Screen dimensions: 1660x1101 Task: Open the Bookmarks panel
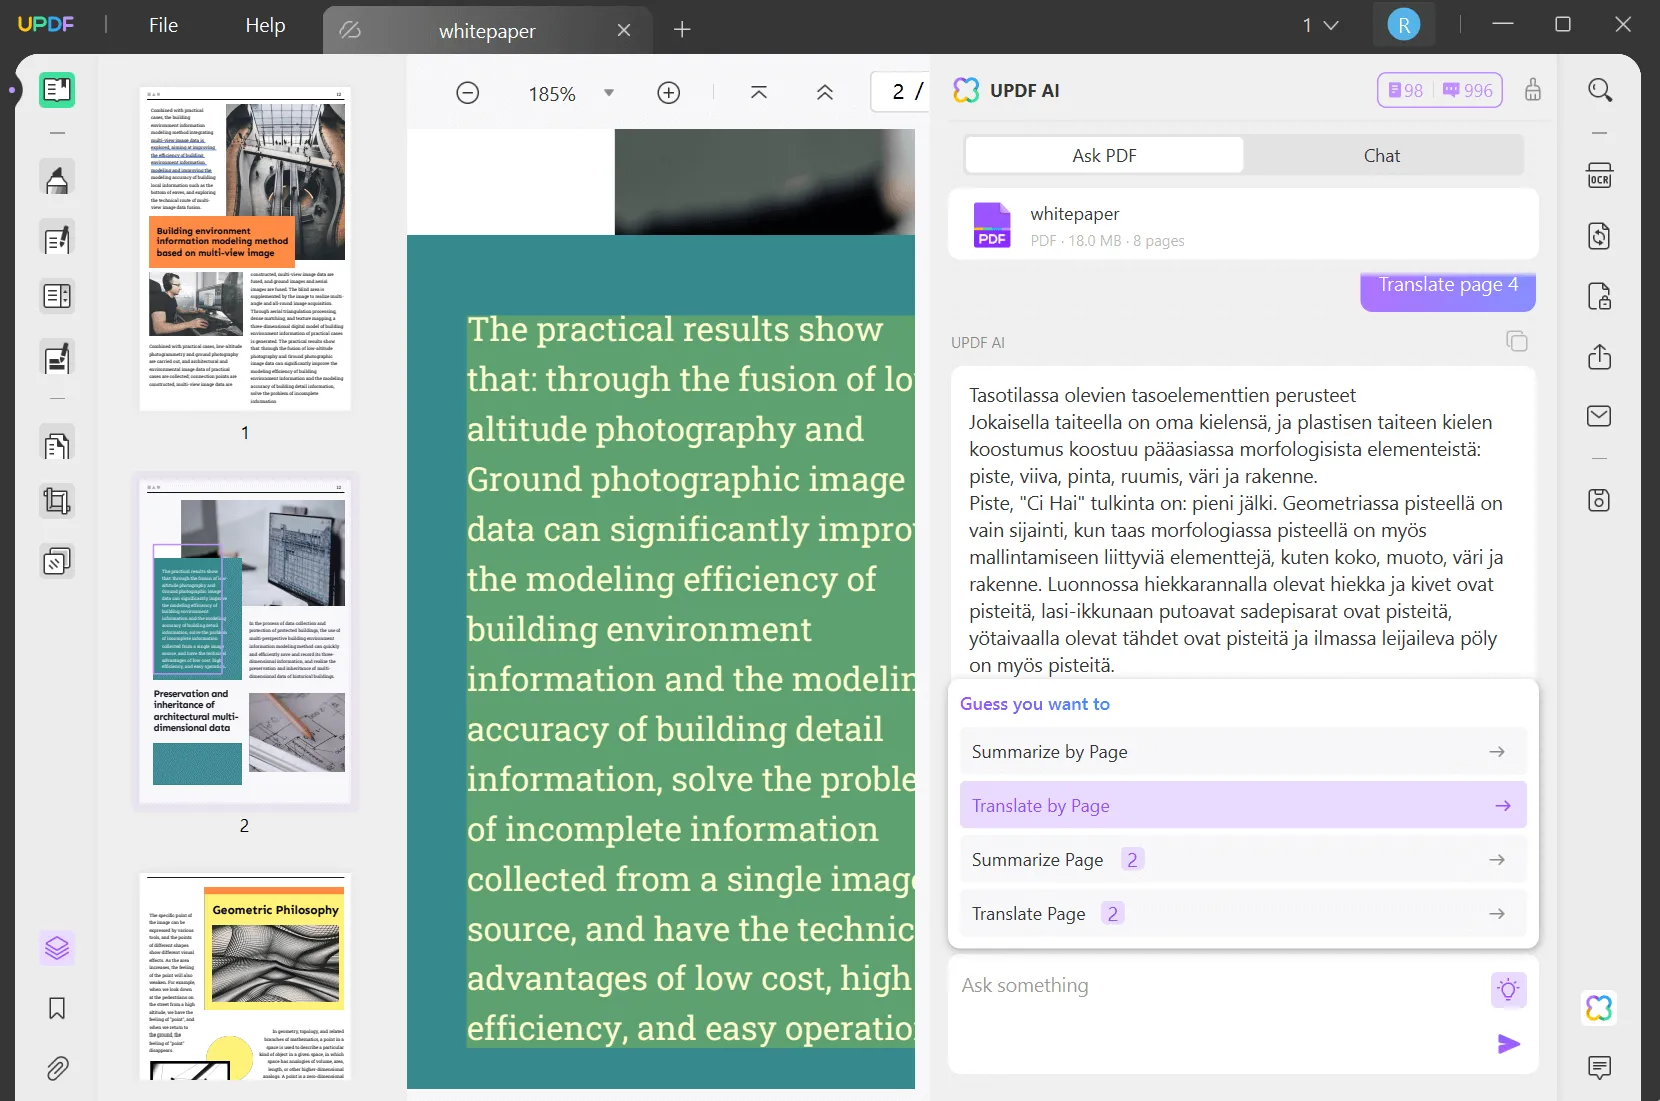click(x=57, y=1008)
